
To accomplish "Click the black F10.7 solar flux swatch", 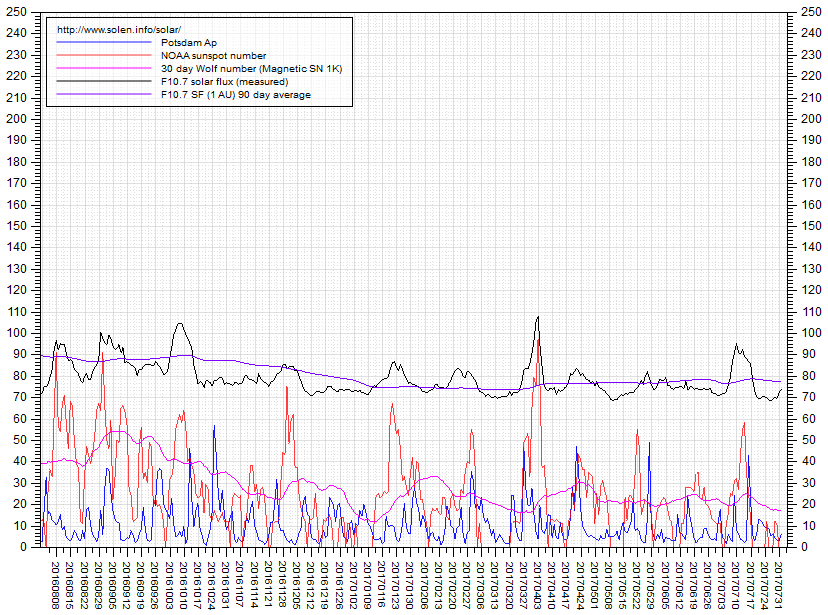I will (105, 82).
